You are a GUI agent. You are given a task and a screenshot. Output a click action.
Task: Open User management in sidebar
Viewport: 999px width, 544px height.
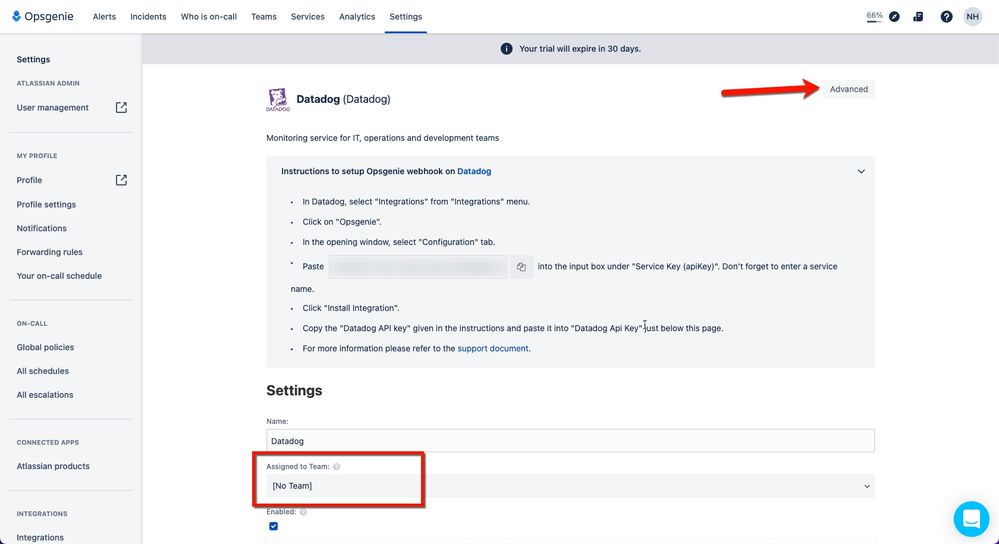tap(53, 108)
